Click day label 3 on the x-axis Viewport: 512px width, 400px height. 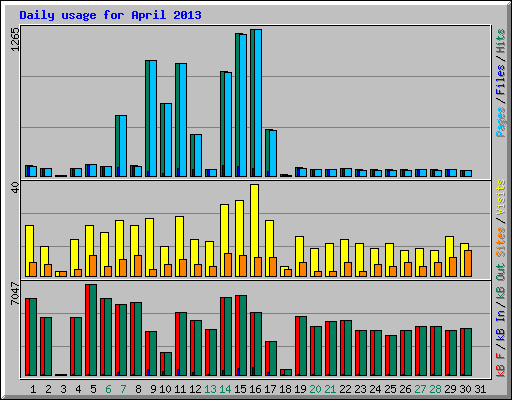click(x=63, y=389)
